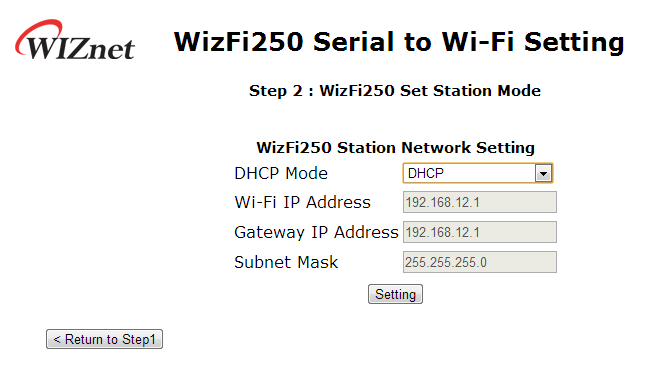
Task: Click the Step 2 Set Station Mode heading
Action: [x=395, y=91]
